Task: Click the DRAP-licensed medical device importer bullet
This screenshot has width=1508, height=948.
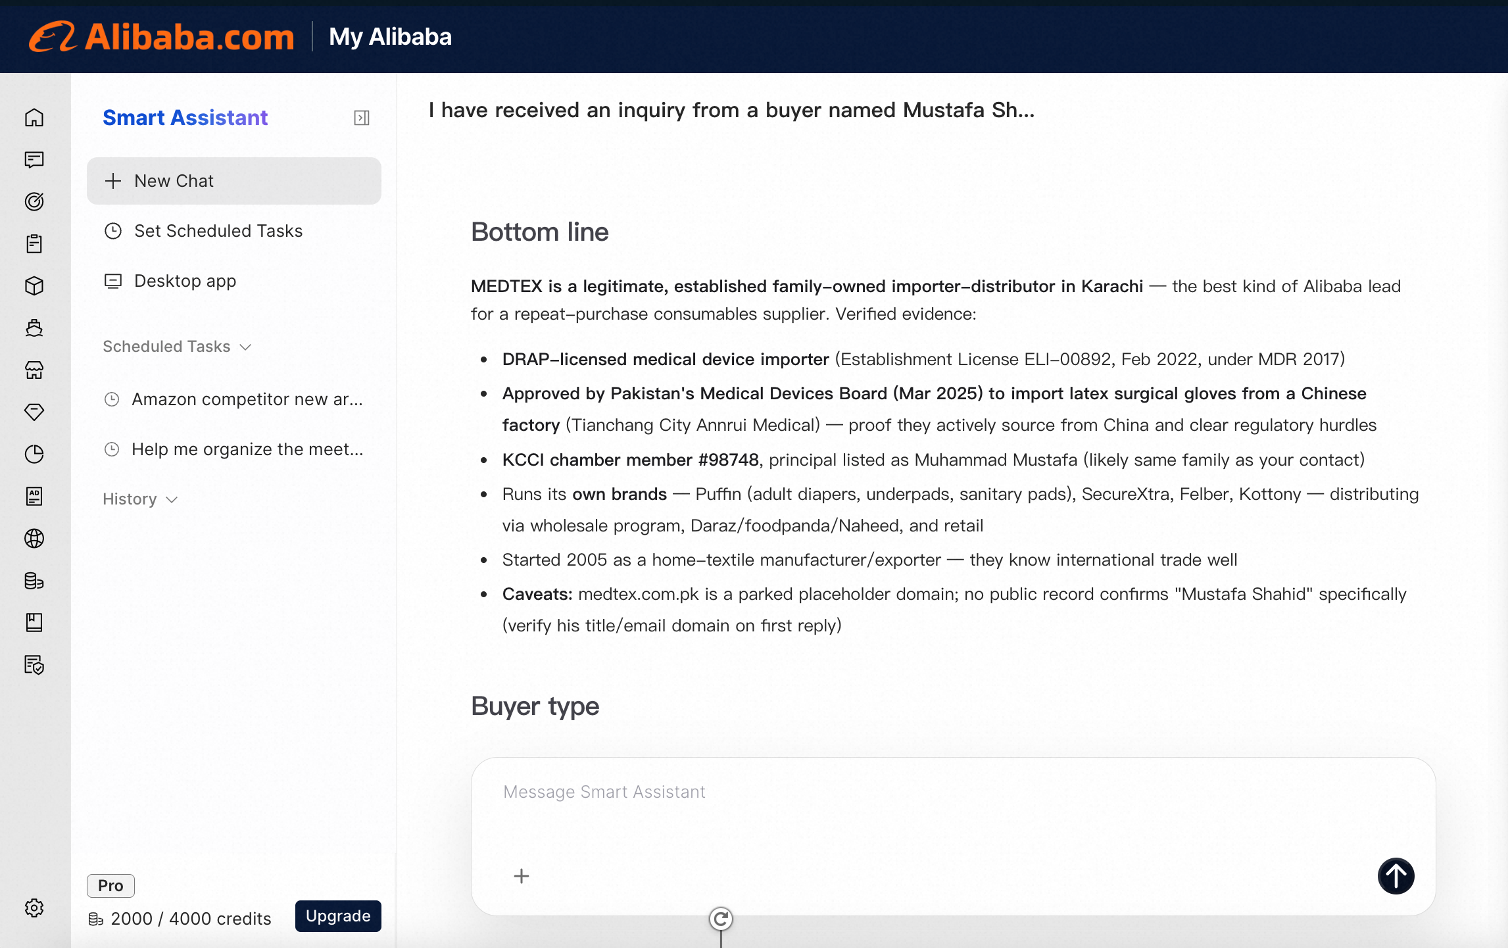Action: pyautogui.click(x=924, y=359)
